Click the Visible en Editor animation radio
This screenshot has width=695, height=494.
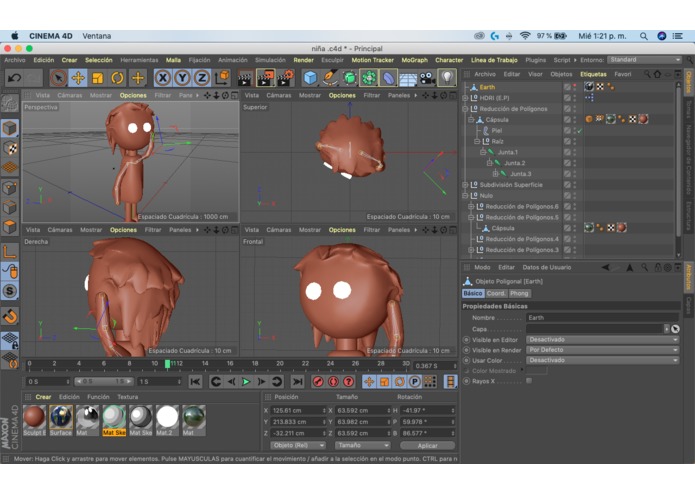coord(466,340)
